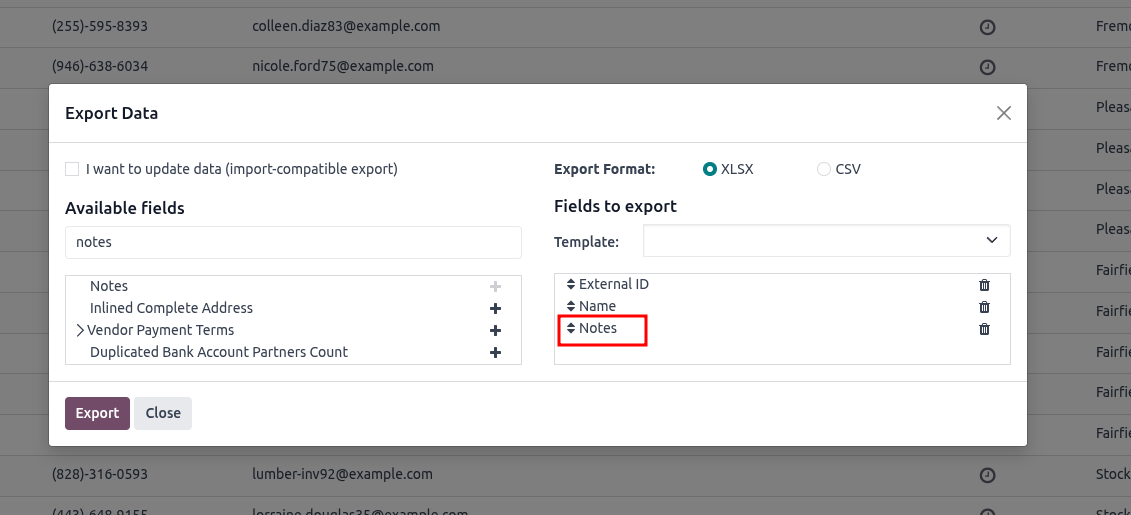Image resolution: width=1131 pixels, height=515 pixels.
Task: Remove External ID field using trash icon
Action: click(x=984, y=285)
